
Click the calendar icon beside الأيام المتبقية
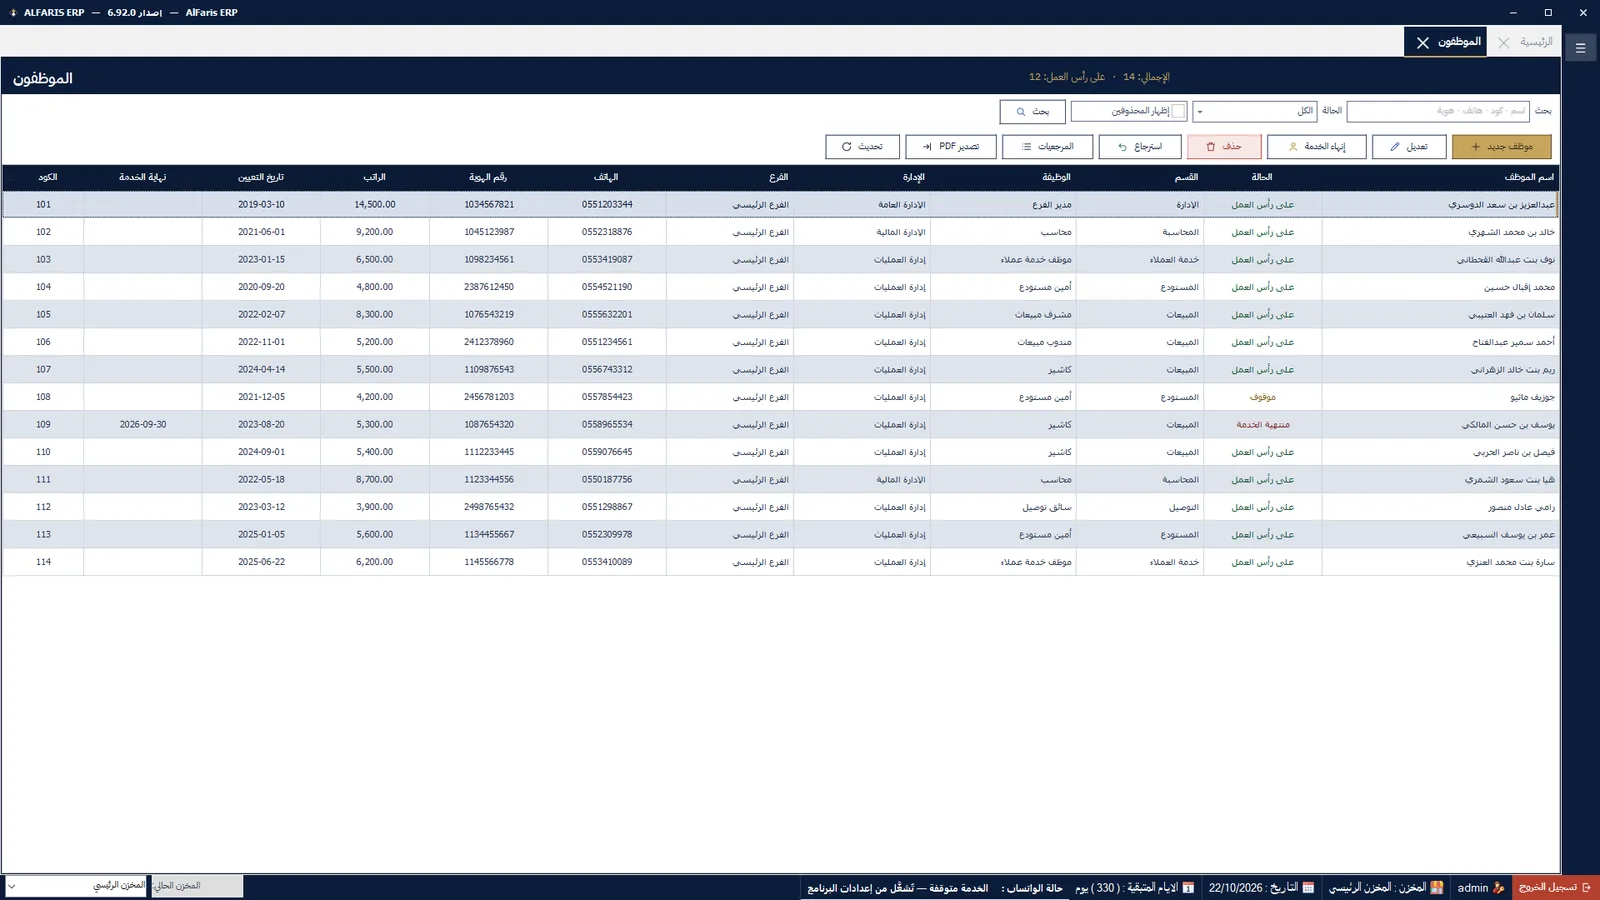[x=1188, y=887]
